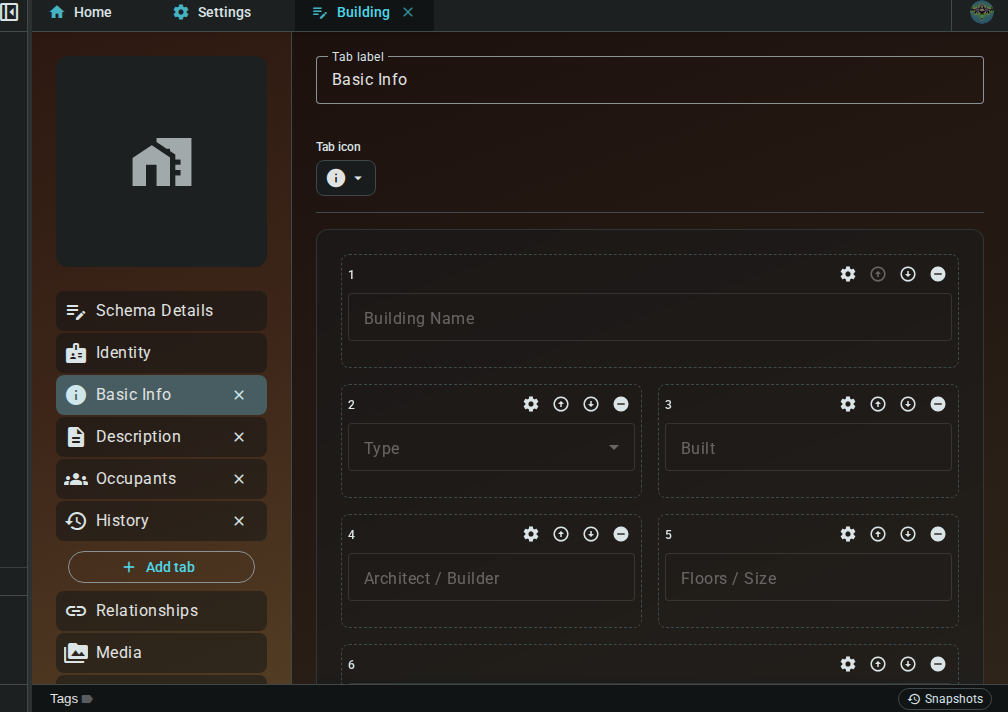
Task: Click the Building Name field
Action: pyautogui.click(x=649, y=317)
